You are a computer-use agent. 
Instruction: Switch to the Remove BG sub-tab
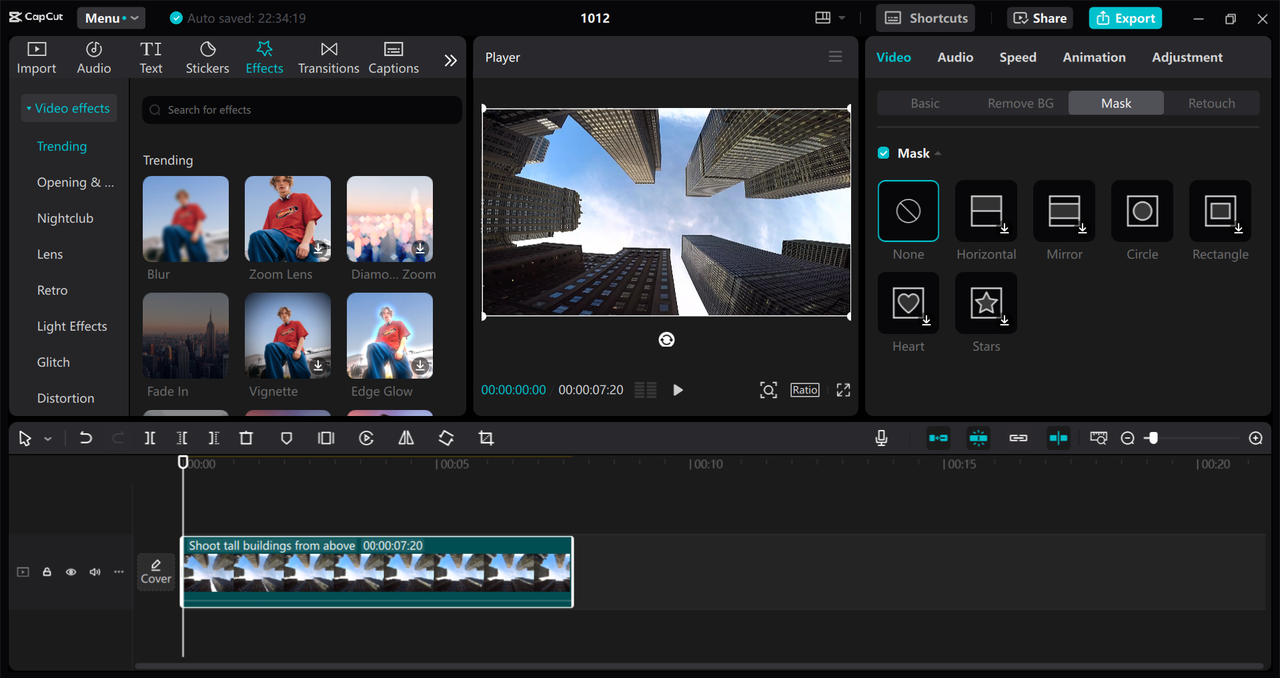tap(1020, 103)
